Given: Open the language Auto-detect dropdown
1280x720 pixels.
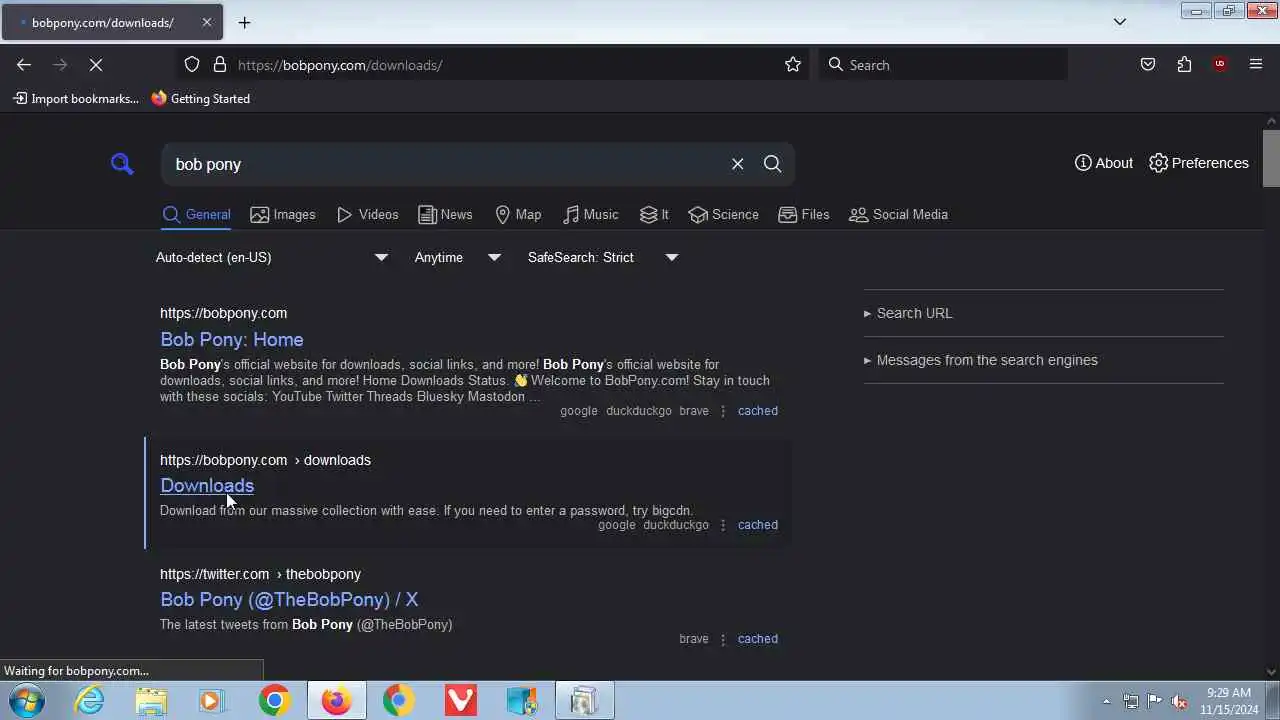Looking at the screenshot, I should 272,257.
